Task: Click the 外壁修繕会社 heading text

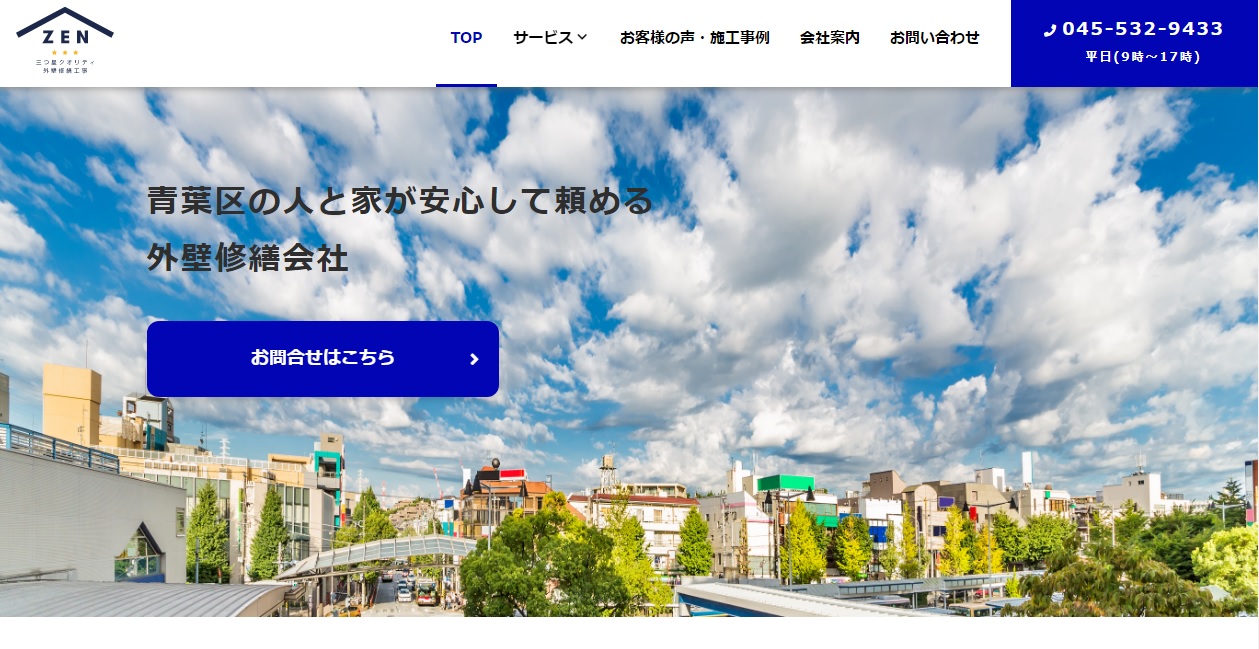Action: (247, 259)
